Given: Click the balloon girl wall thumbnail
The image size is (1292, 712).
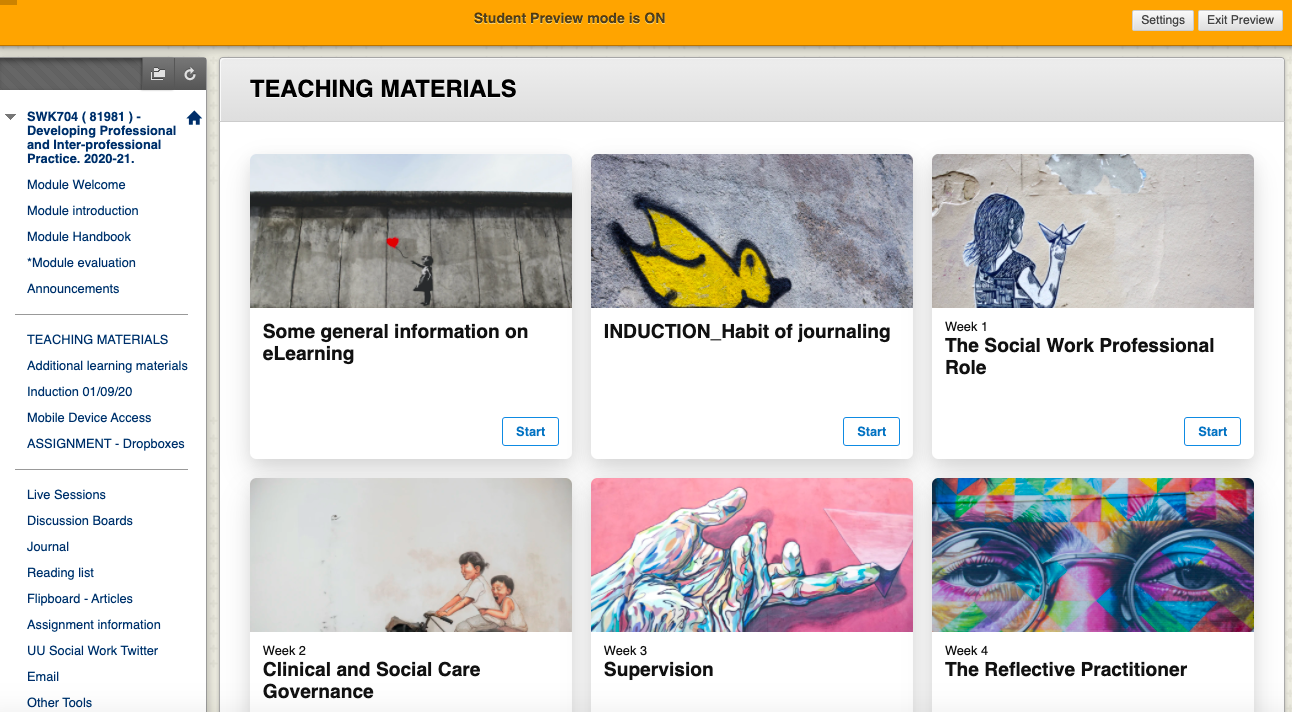Looking at the screenshot, I should [x=411, y=231].
